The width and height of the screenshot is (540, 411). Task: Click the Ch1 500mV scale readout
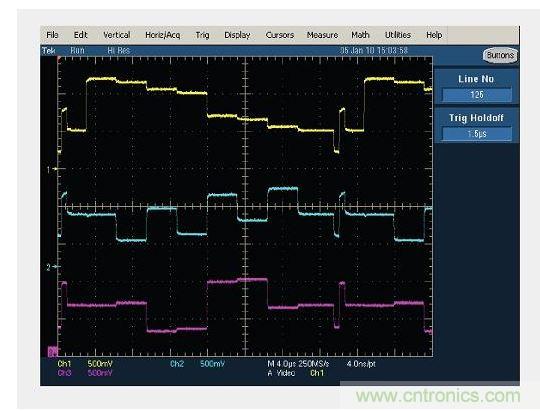pos(85,364)
